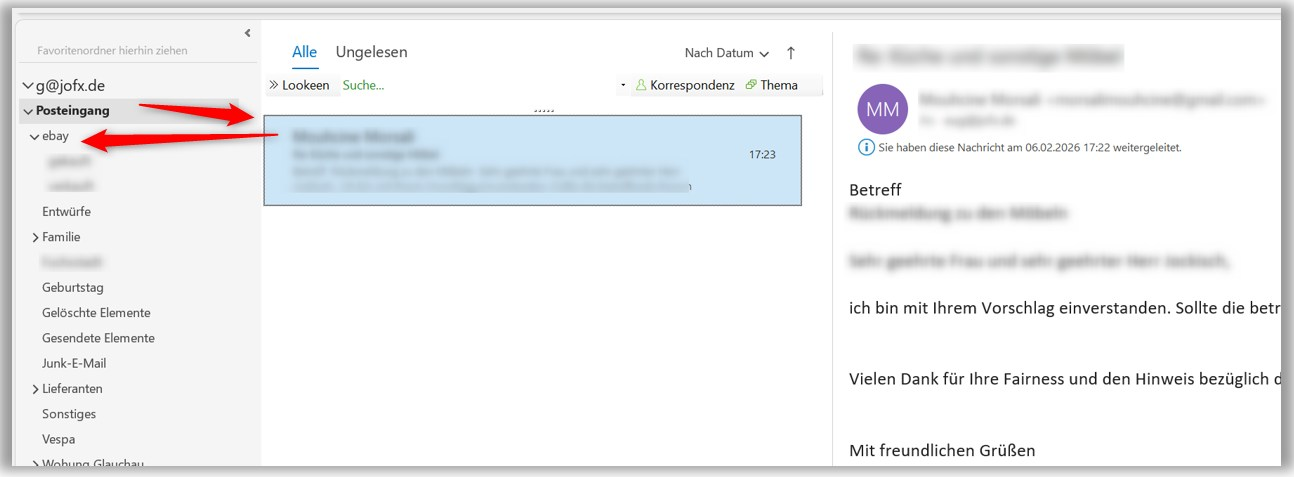This screenshot has width=1294, height=477.
Task: Collapse the Posteingang folder chevron
Action: (x=28, y=111)
